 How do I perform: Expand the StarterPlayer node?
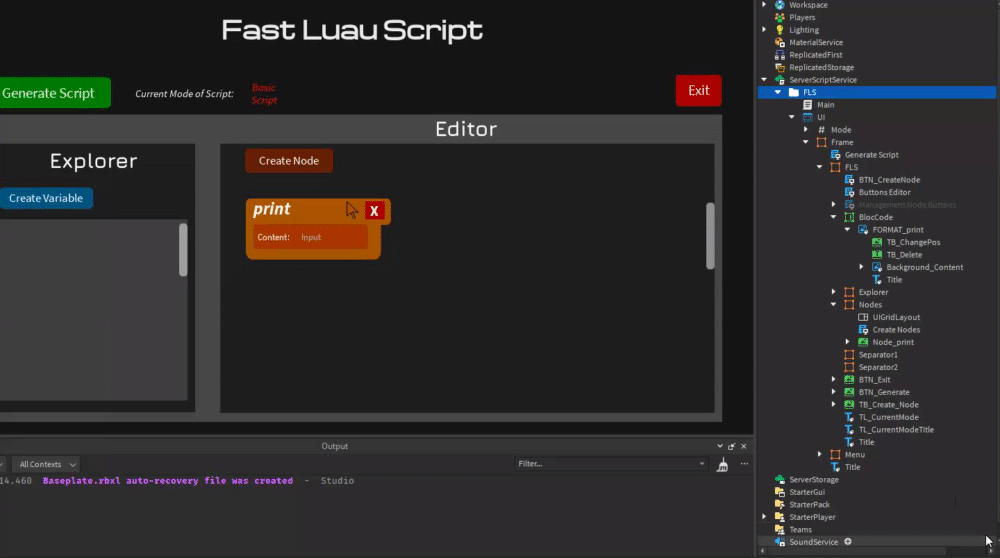click(764, 517)
